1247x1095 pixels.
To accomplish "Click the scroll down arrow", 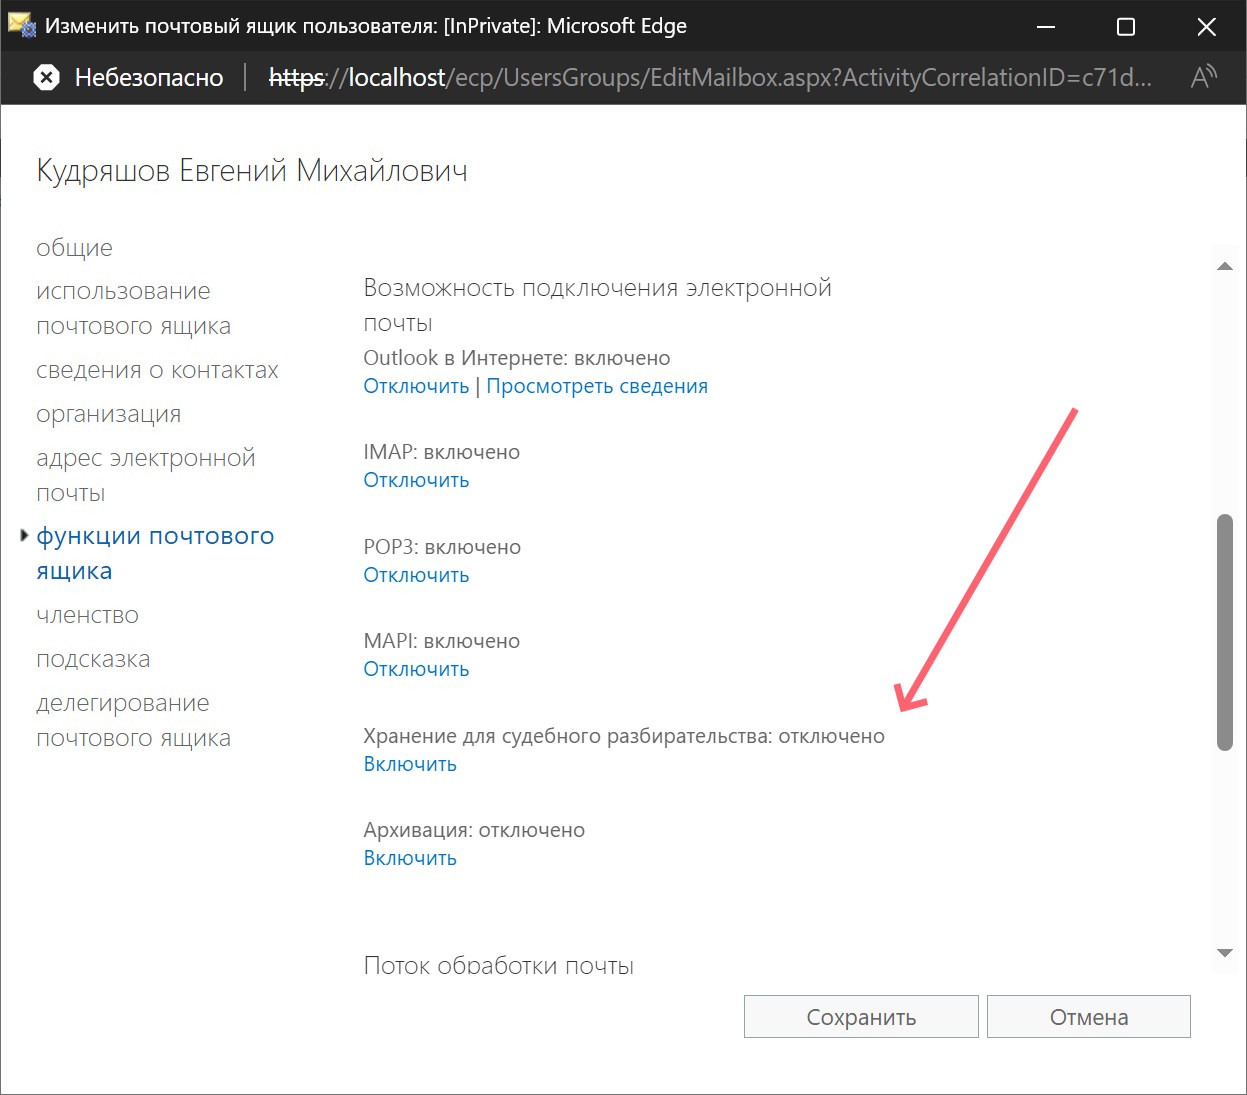I will (1224, 953).
